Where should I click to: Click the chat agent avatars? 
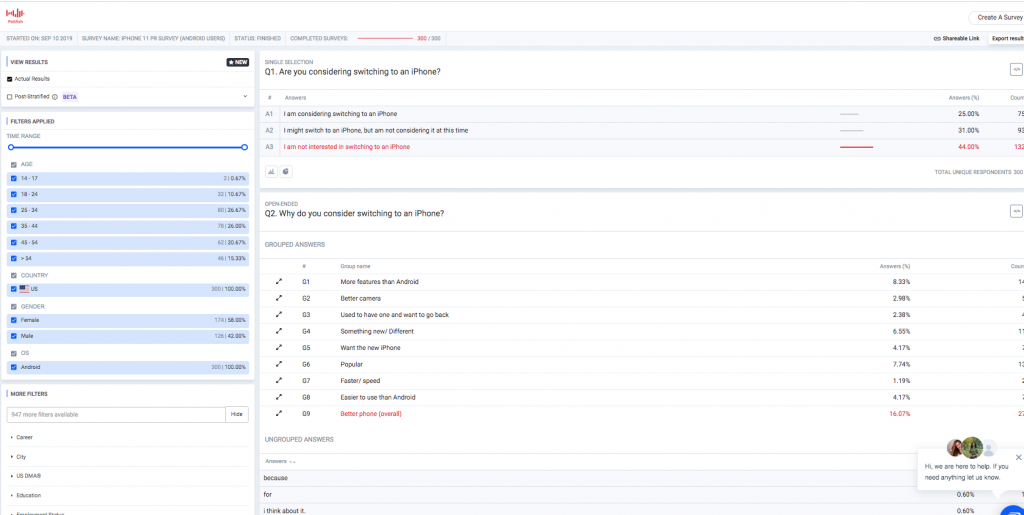click(972, 448)
